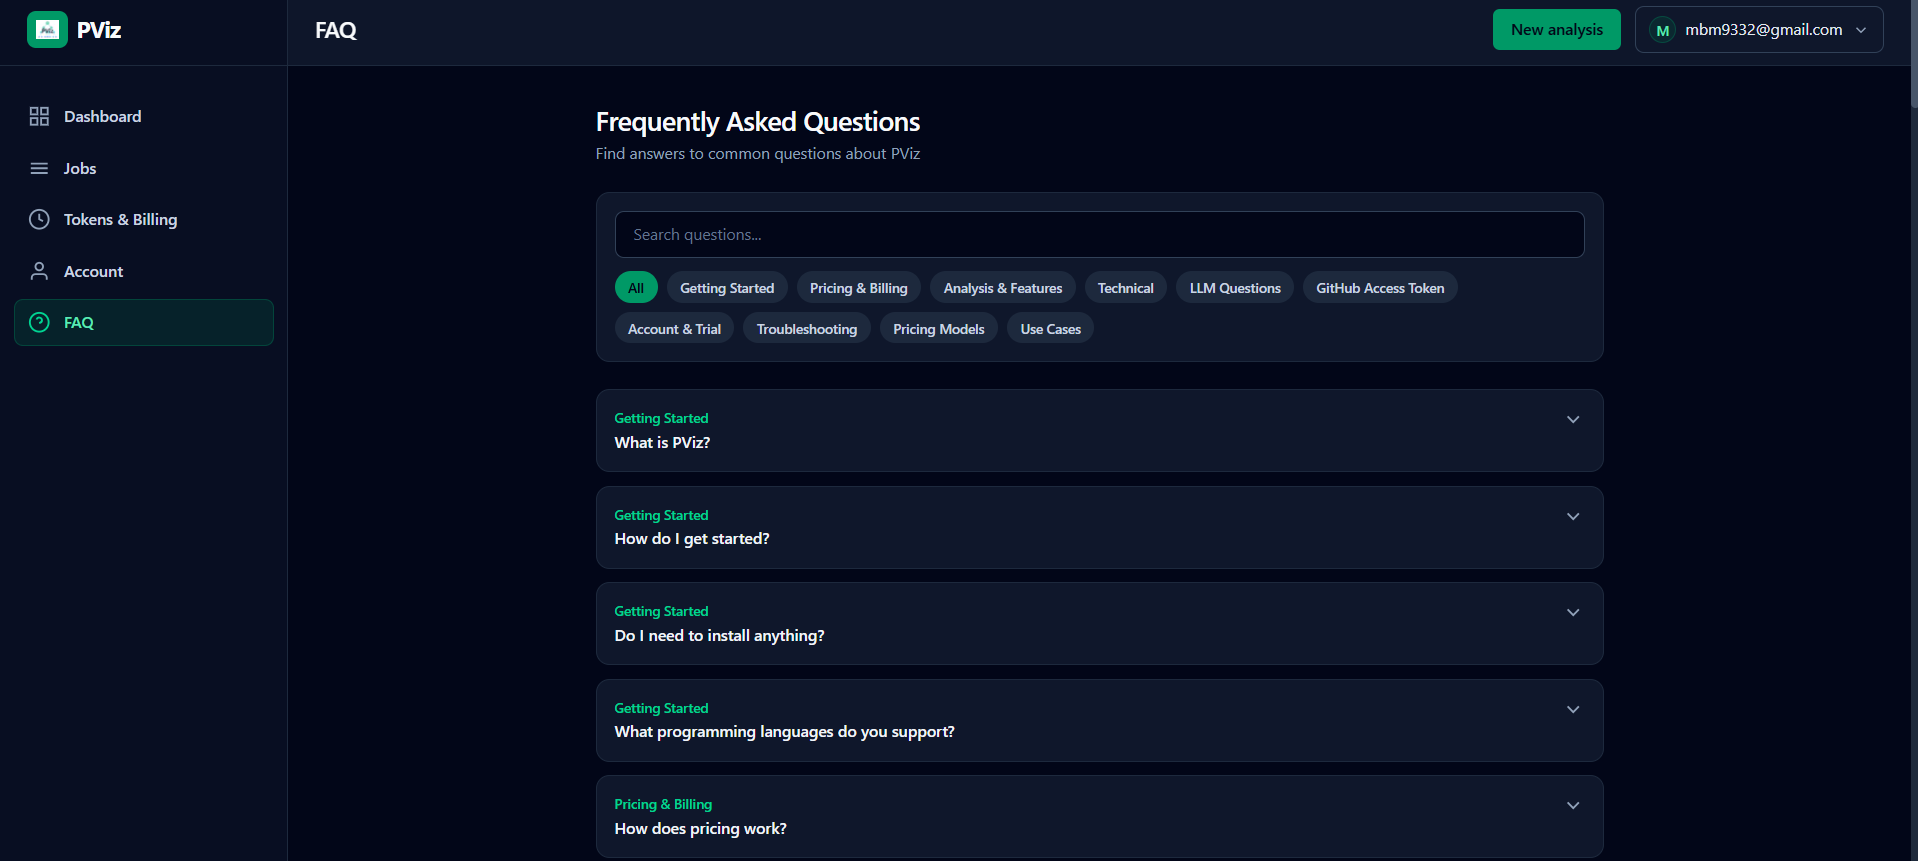Click the All filter button
This screenshot has height=861, width=1918.
[636, 287]
